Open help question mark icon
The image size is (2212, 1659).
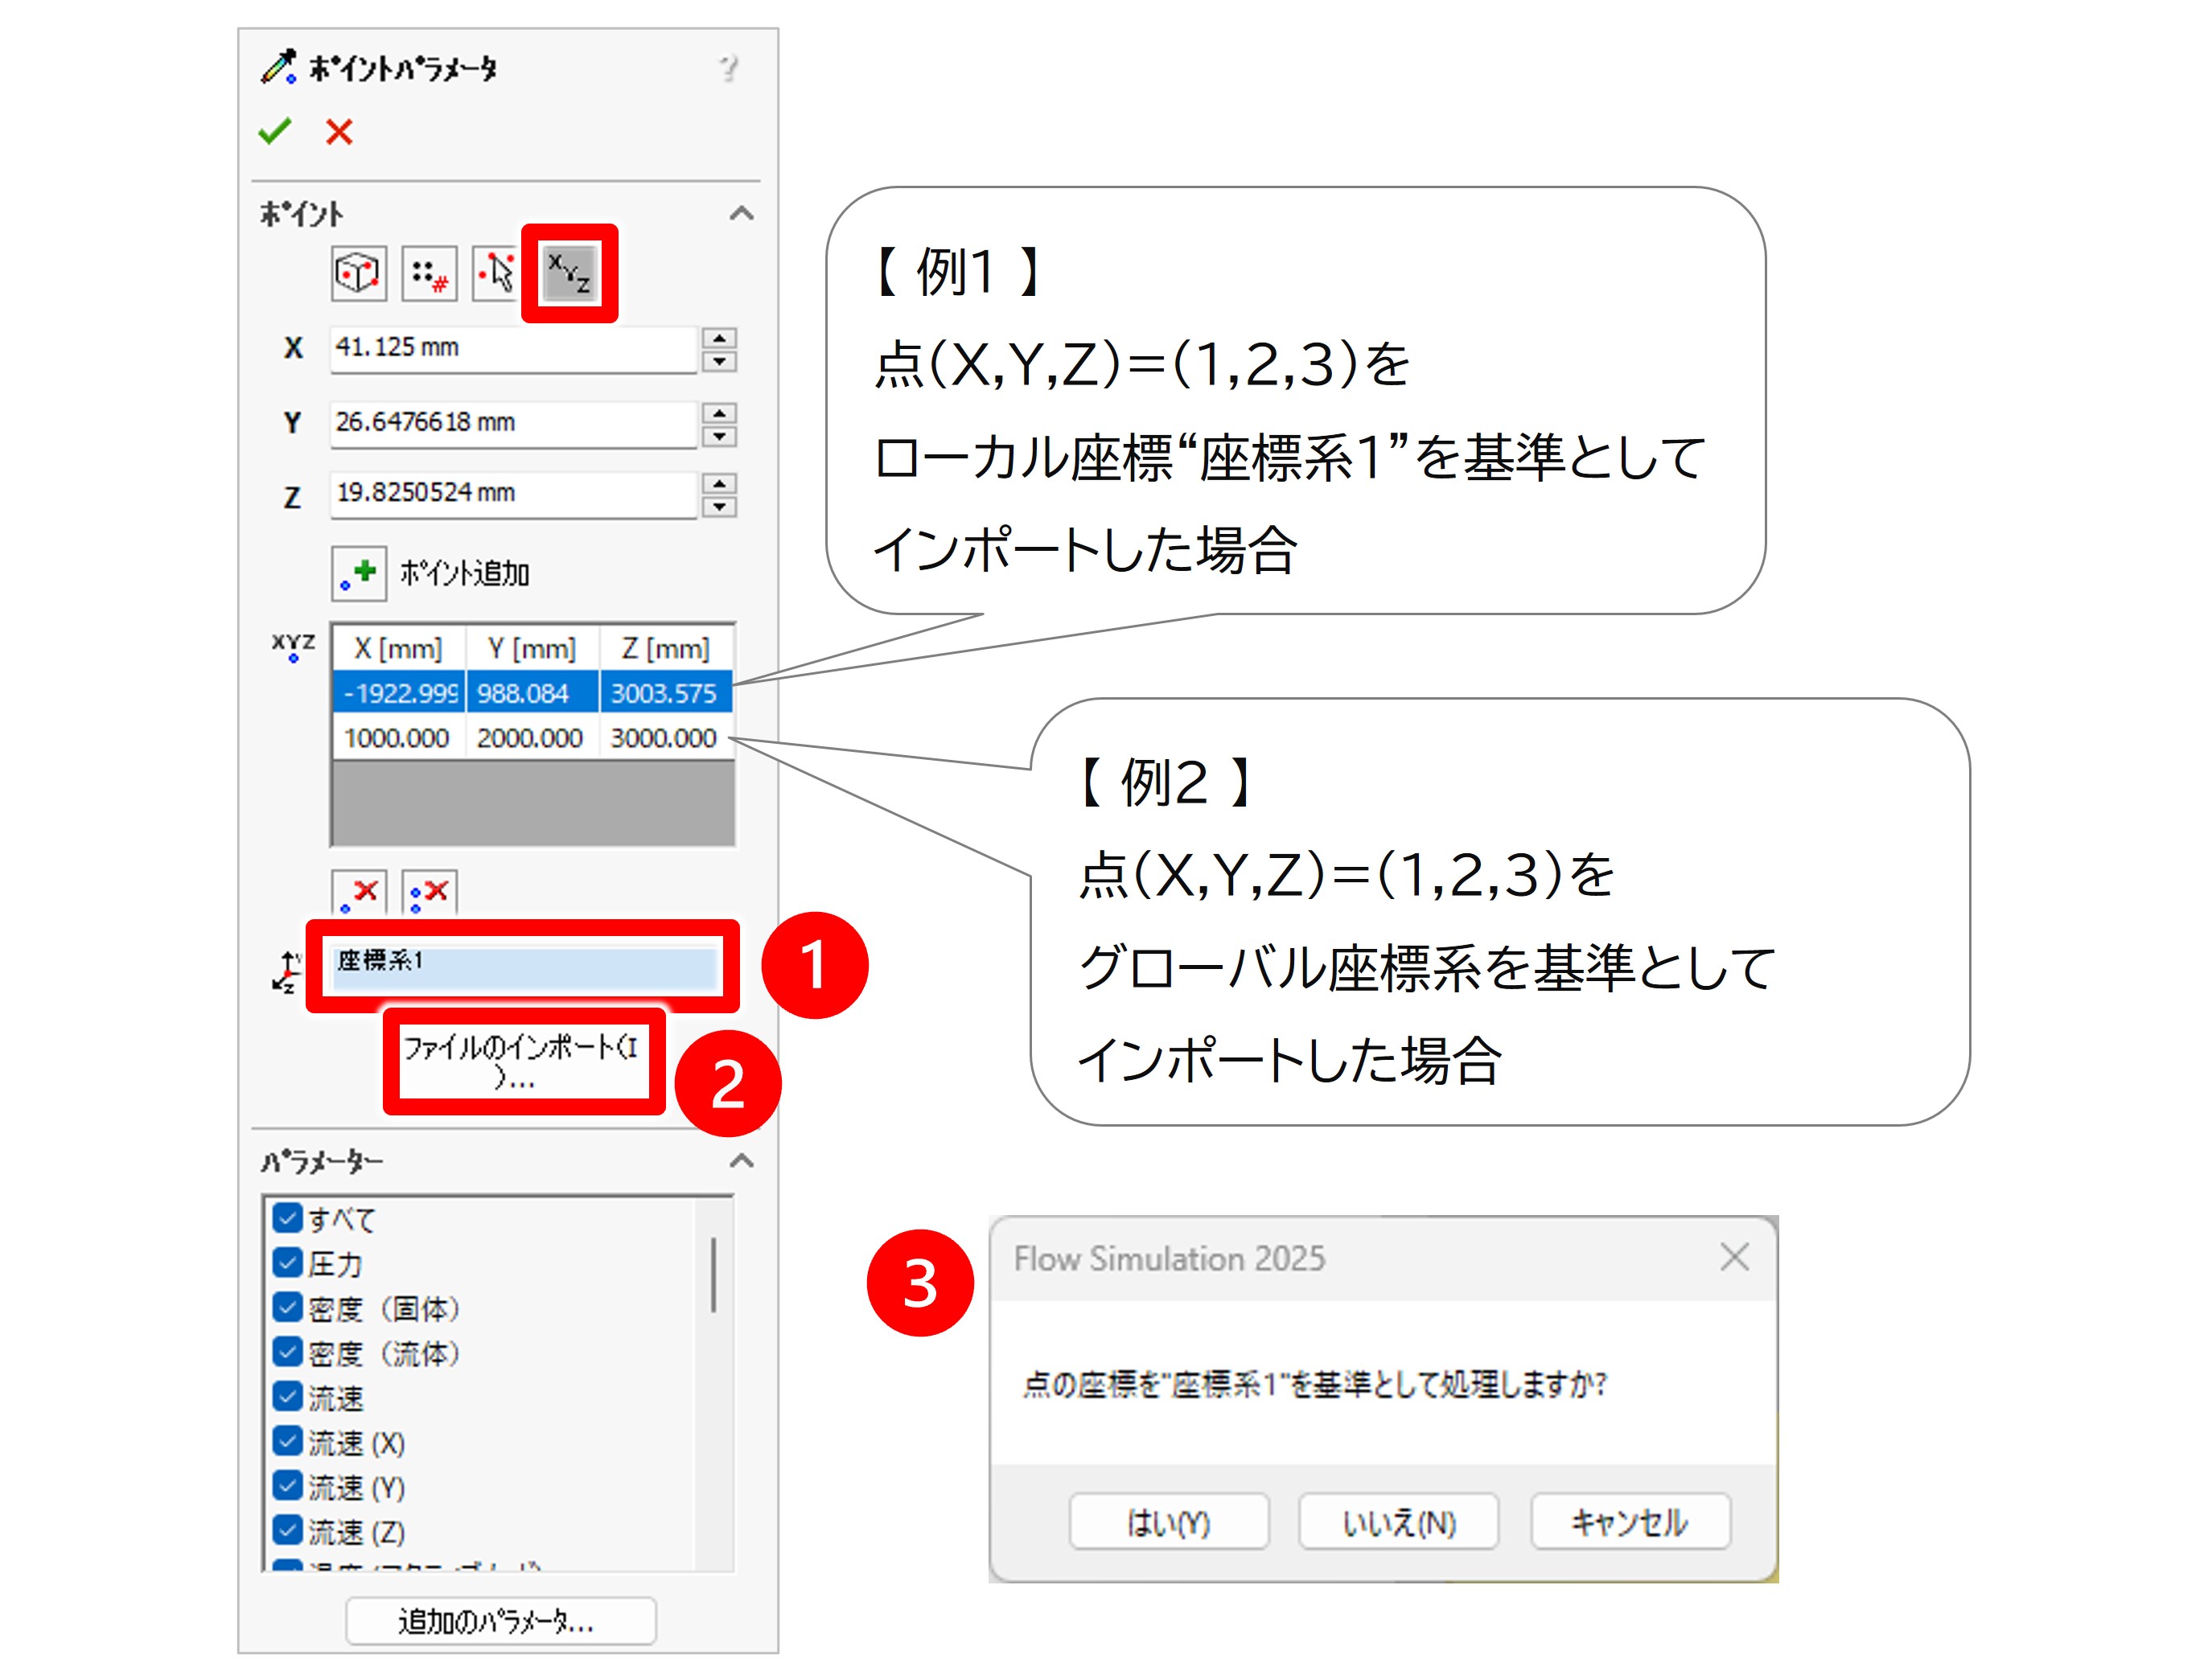coord(728,68)
